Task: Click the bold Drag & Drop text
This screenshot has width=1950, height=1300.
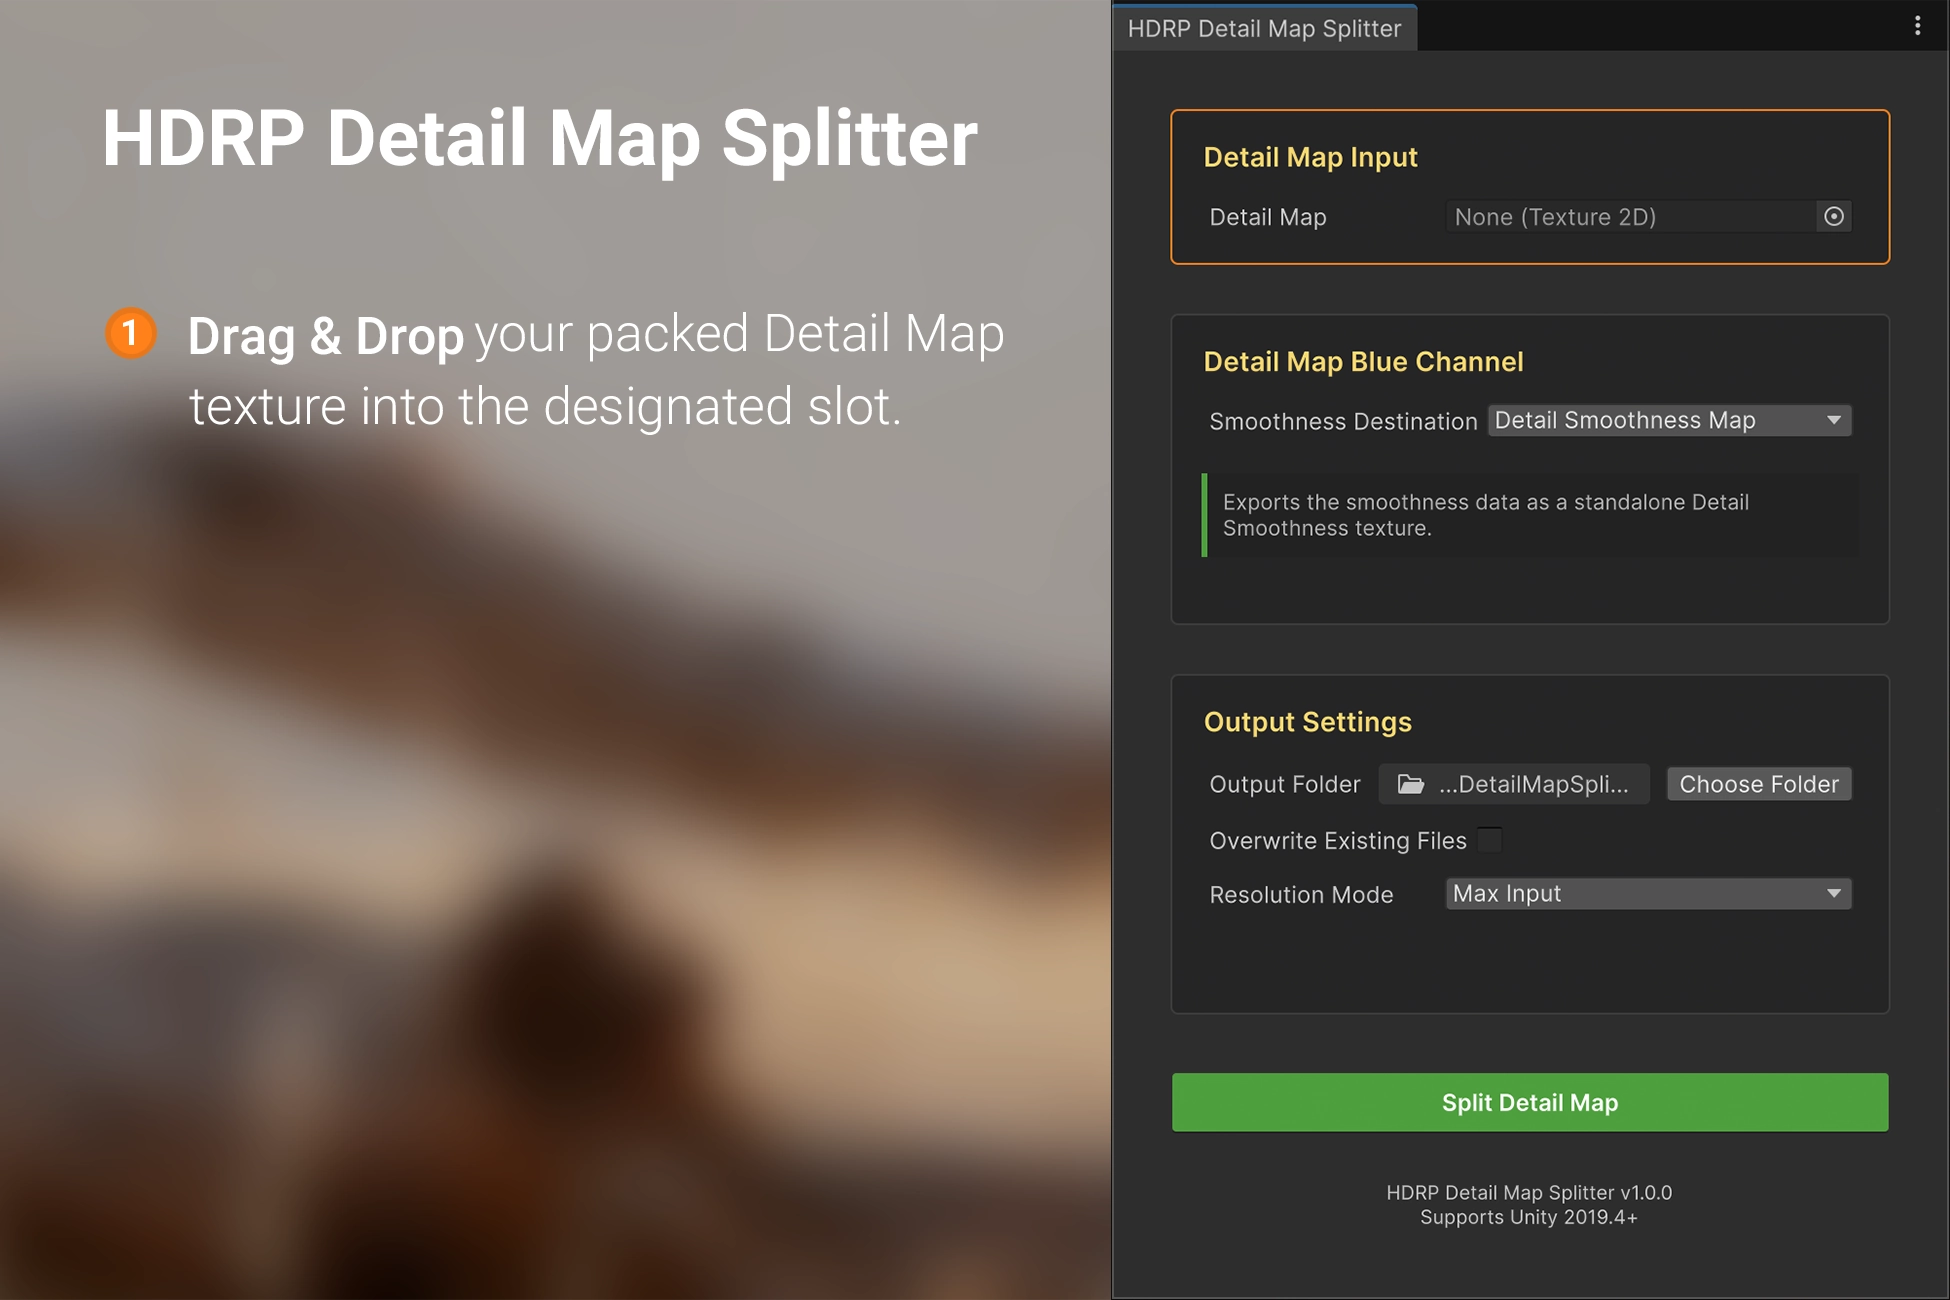Action: [x=325, y=336]
